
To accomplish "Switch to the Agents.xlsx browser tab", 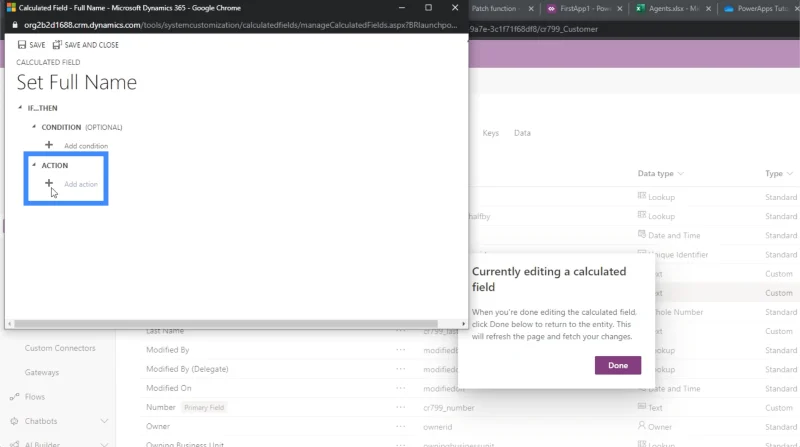I will pos(673,9).
